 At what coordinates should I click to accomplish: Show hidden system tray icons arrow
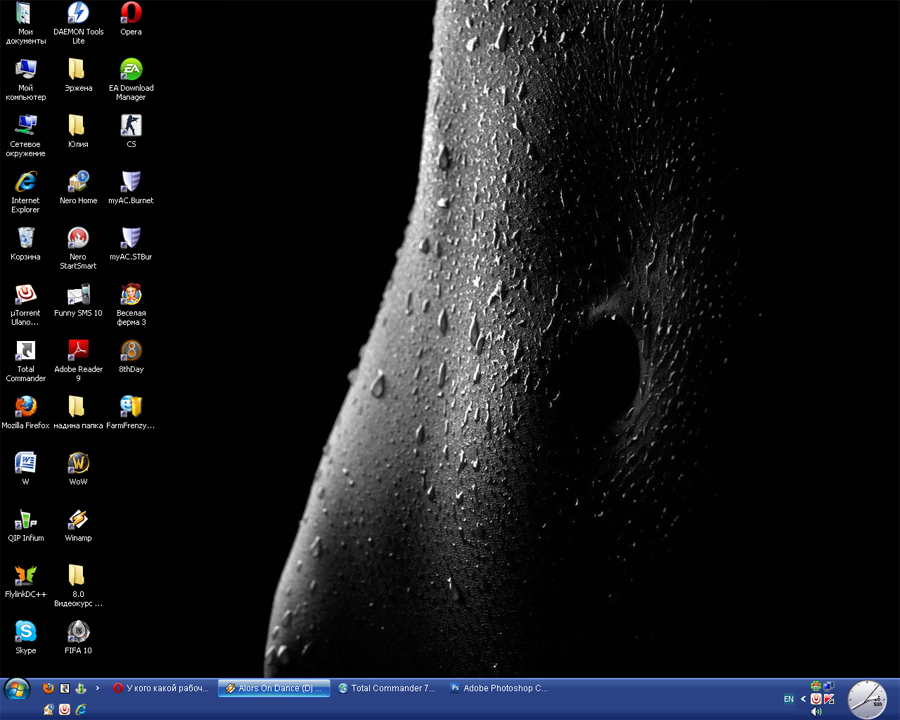pos(803,699)
